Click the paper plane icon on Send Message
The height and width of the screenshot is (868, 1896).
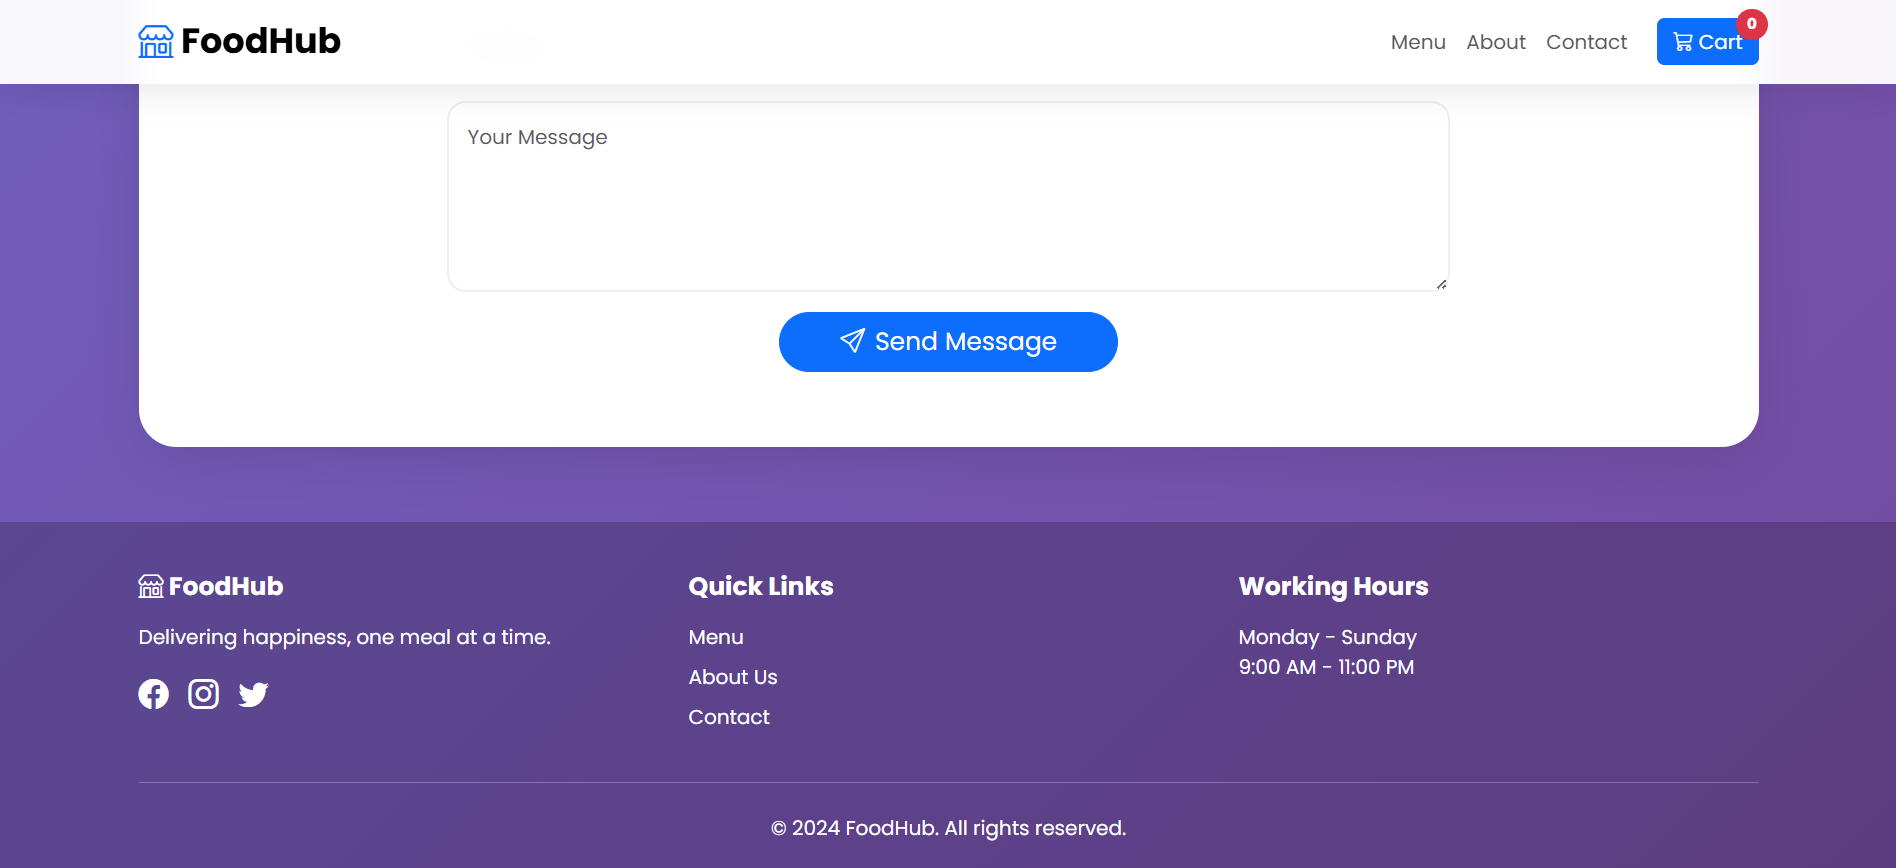(852, 341)
